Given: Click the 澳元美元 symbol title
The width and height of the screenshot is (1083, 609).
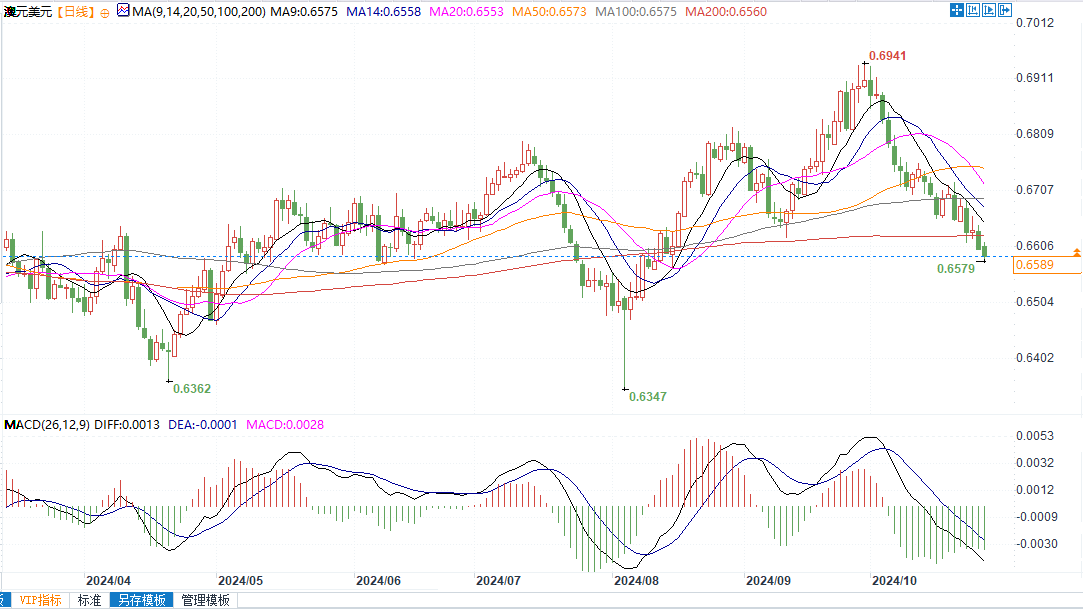Looking at the screenshot, I should [28, 12].
